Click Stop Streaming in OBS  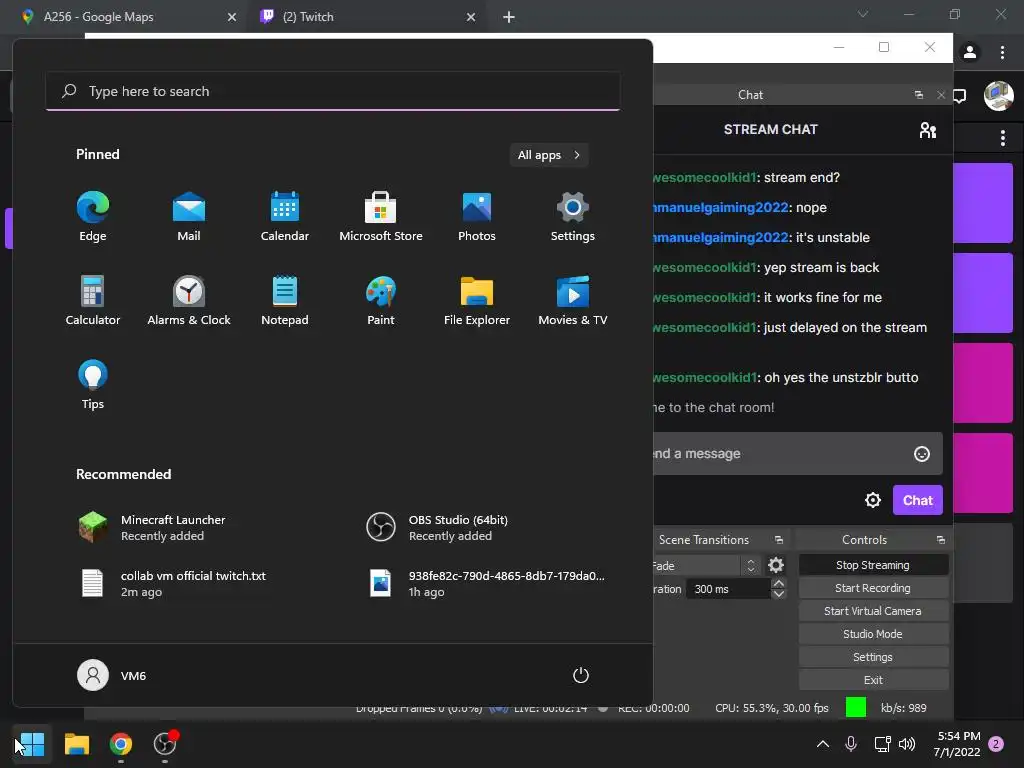point(873,565)
